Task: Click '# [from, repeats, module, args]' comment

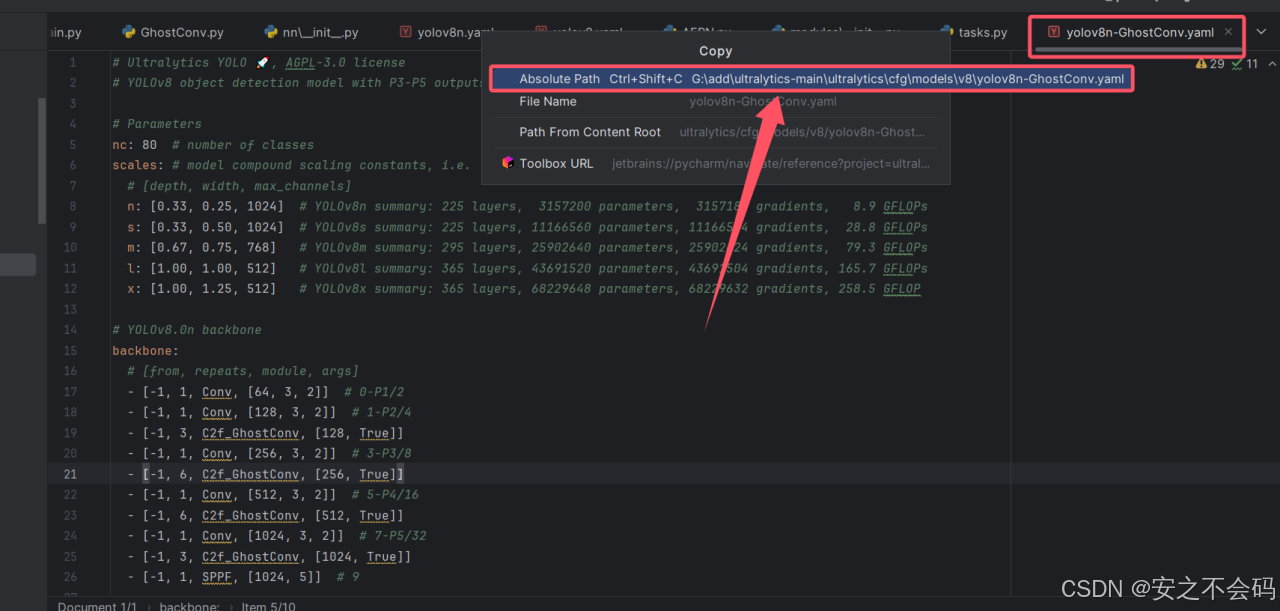Action: pos(243,371)
